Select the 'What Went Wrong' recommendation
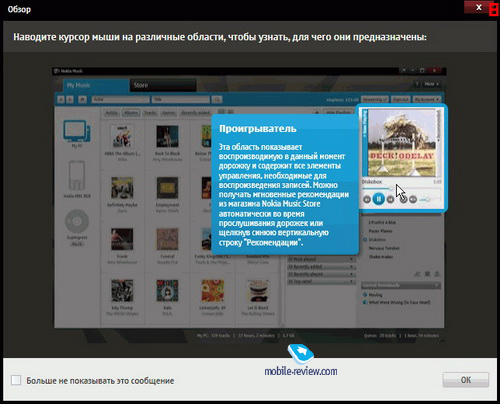 point(399,302)
